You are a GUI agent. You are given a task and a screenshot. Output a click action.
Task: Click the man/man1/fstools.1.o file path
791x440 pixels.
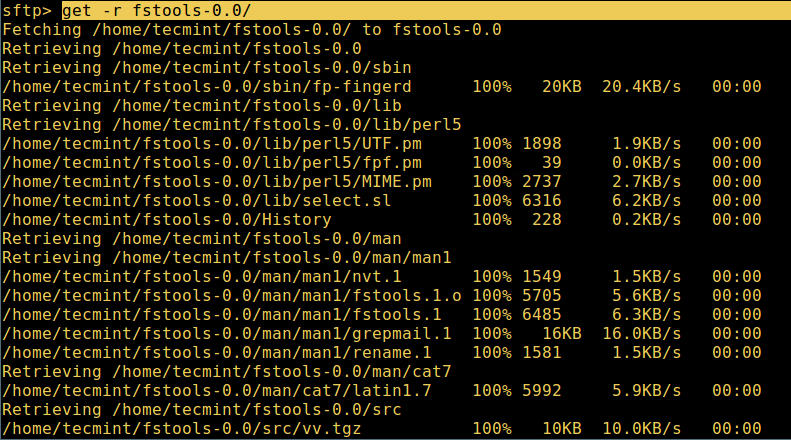click(x=232, y=296)
